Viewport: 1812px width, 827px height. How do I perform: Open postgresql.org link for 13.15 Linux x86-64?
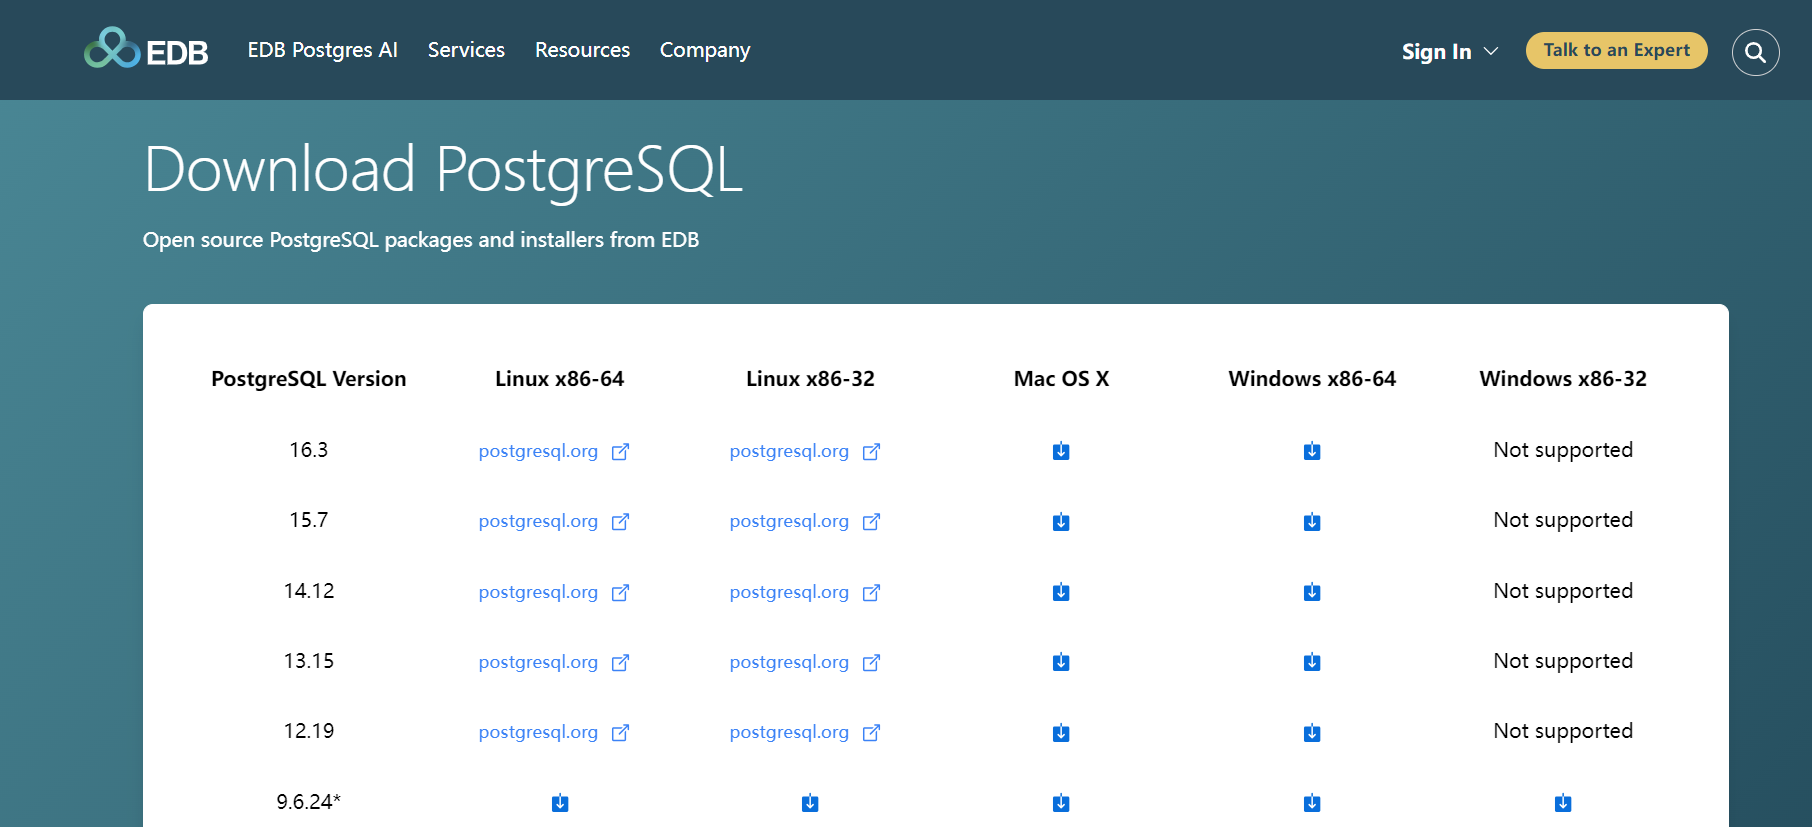[x=554, y=662]
